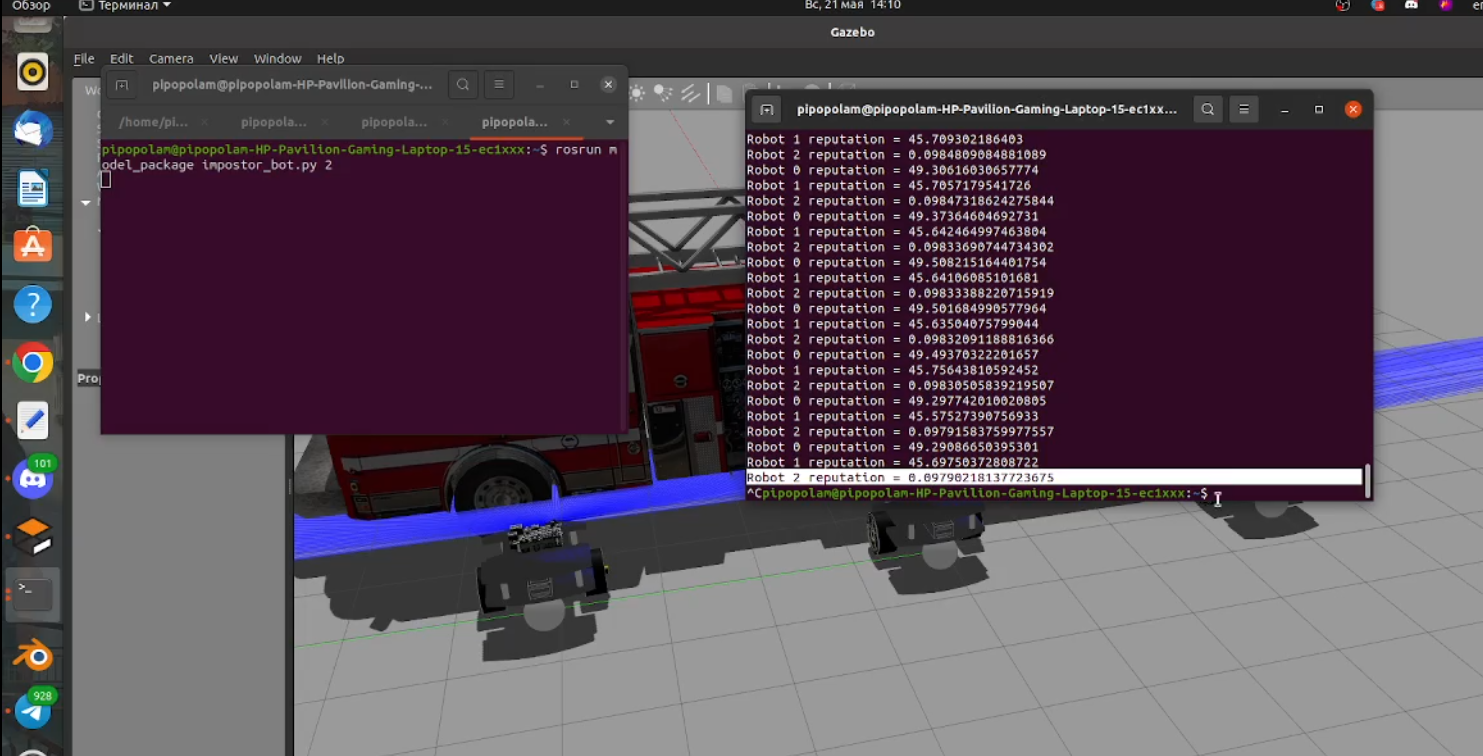Open the right terminal's hamburger menu

click(1243, 109)
